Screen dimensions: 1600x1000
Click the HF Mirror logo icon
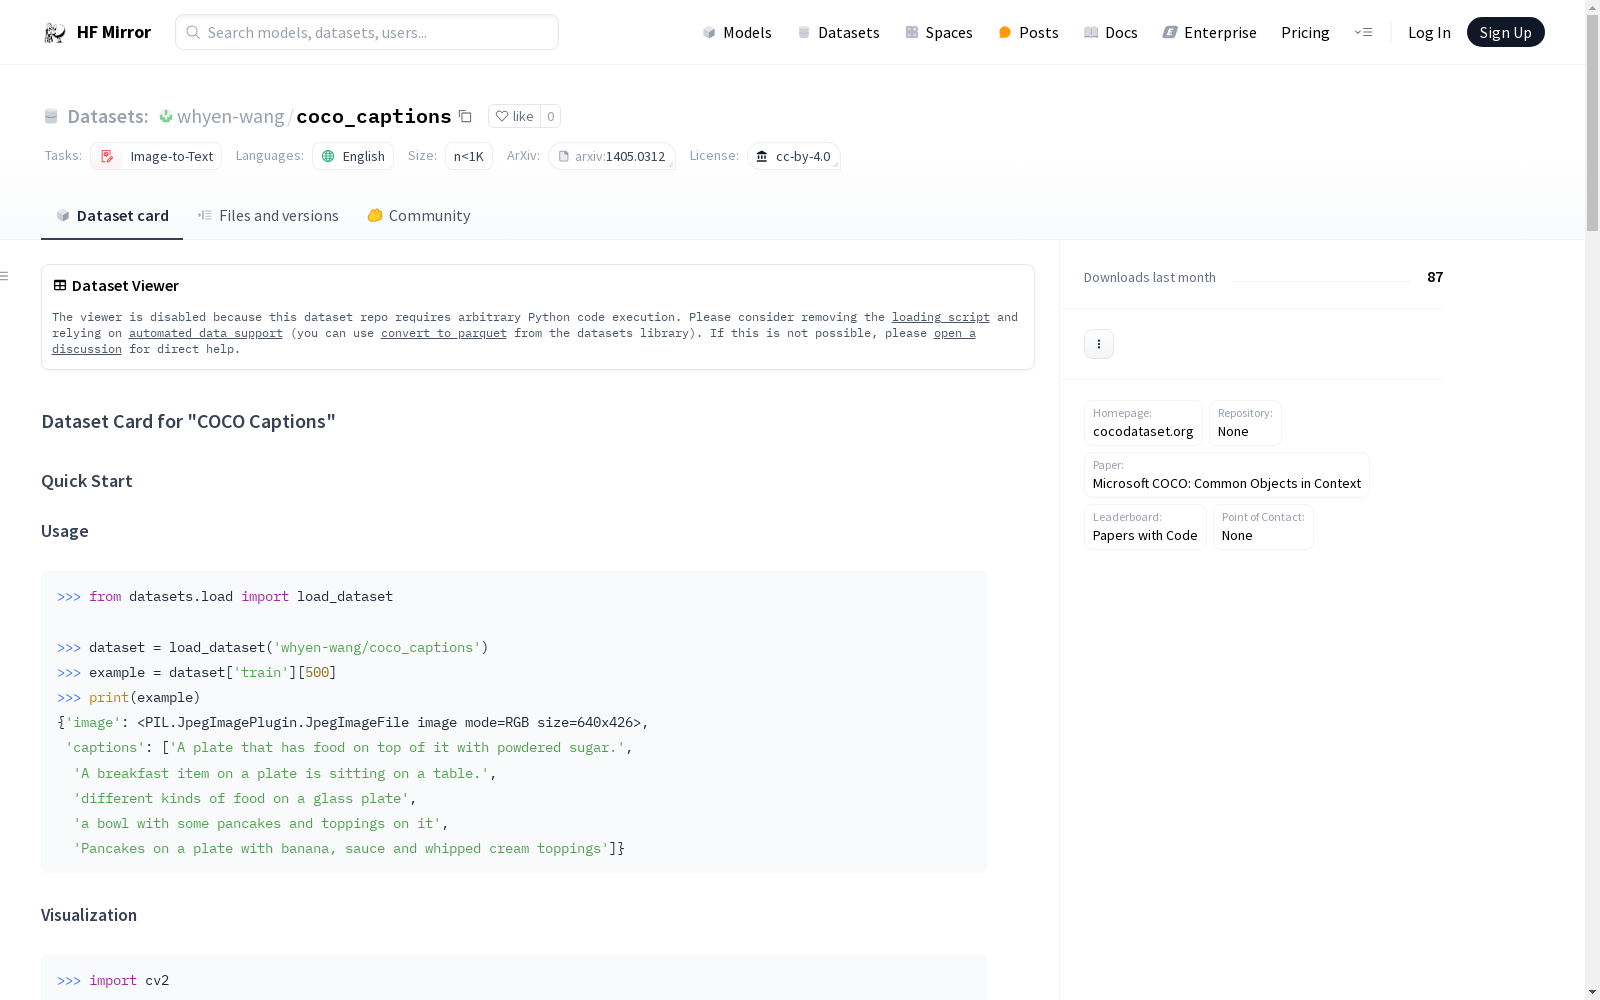click(x=55, y=33)
